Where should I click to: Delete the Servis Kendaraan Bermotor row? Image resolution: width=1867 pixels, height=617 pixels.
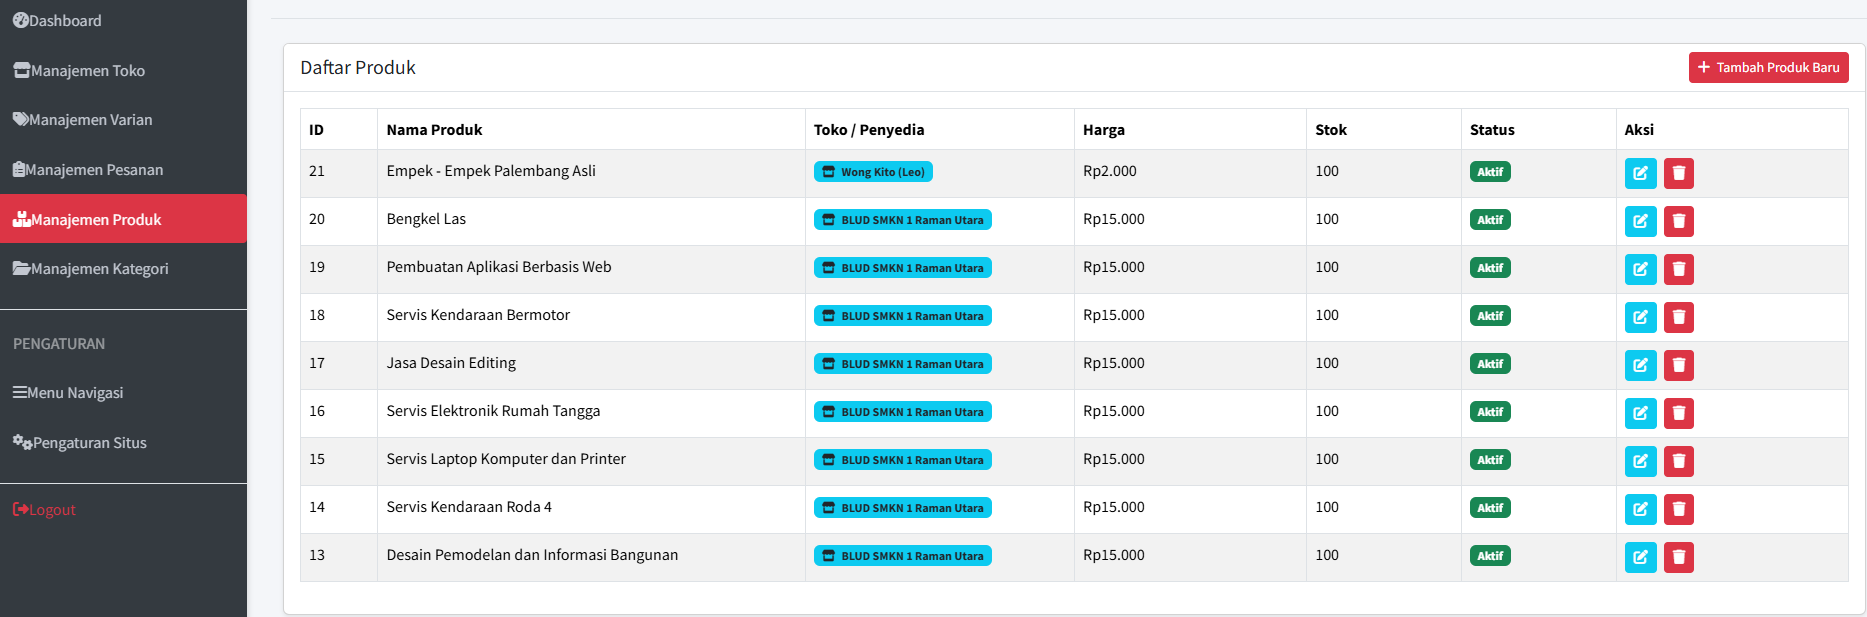click(1678, 317)
